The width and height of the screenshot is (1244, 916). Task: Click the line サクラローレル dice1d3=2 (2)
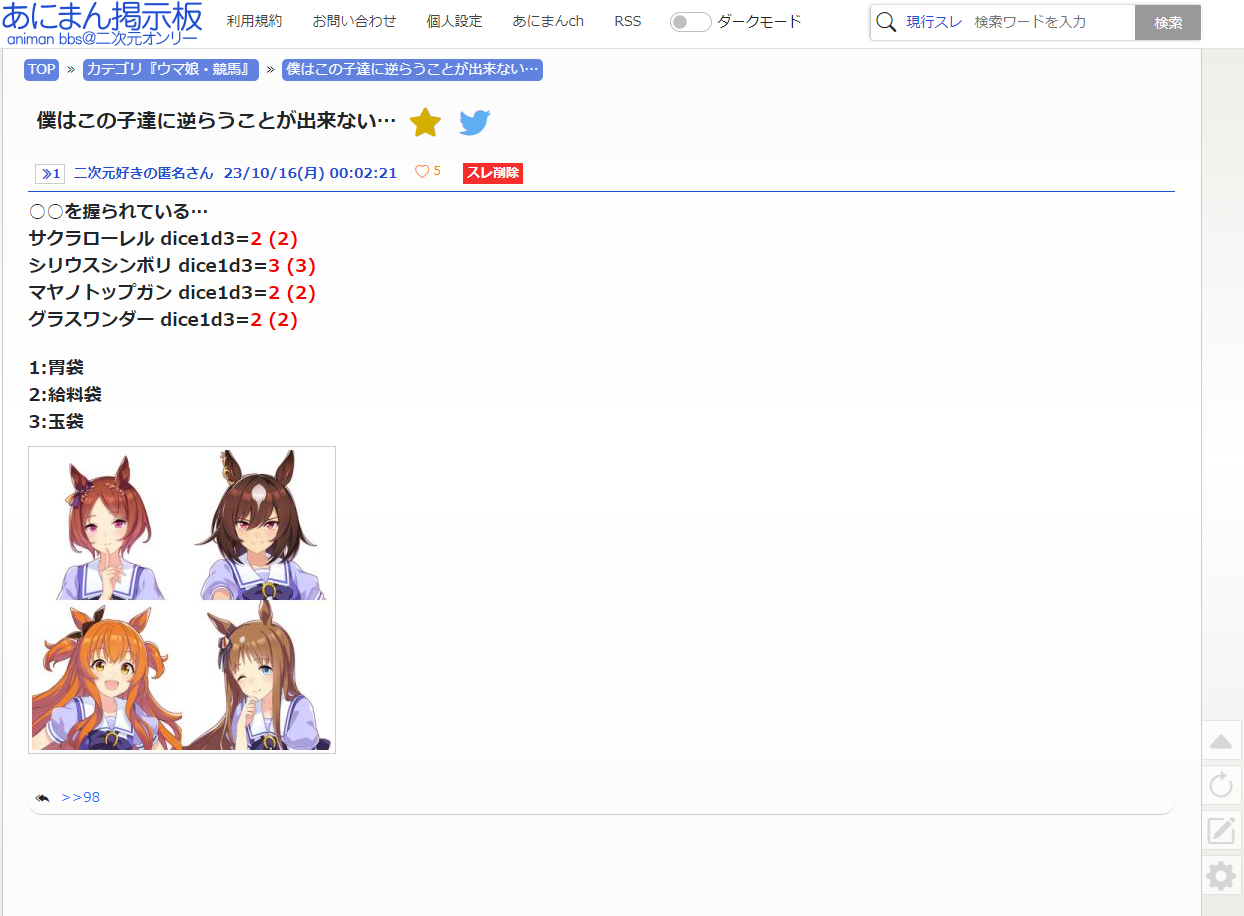pos(164,239)
